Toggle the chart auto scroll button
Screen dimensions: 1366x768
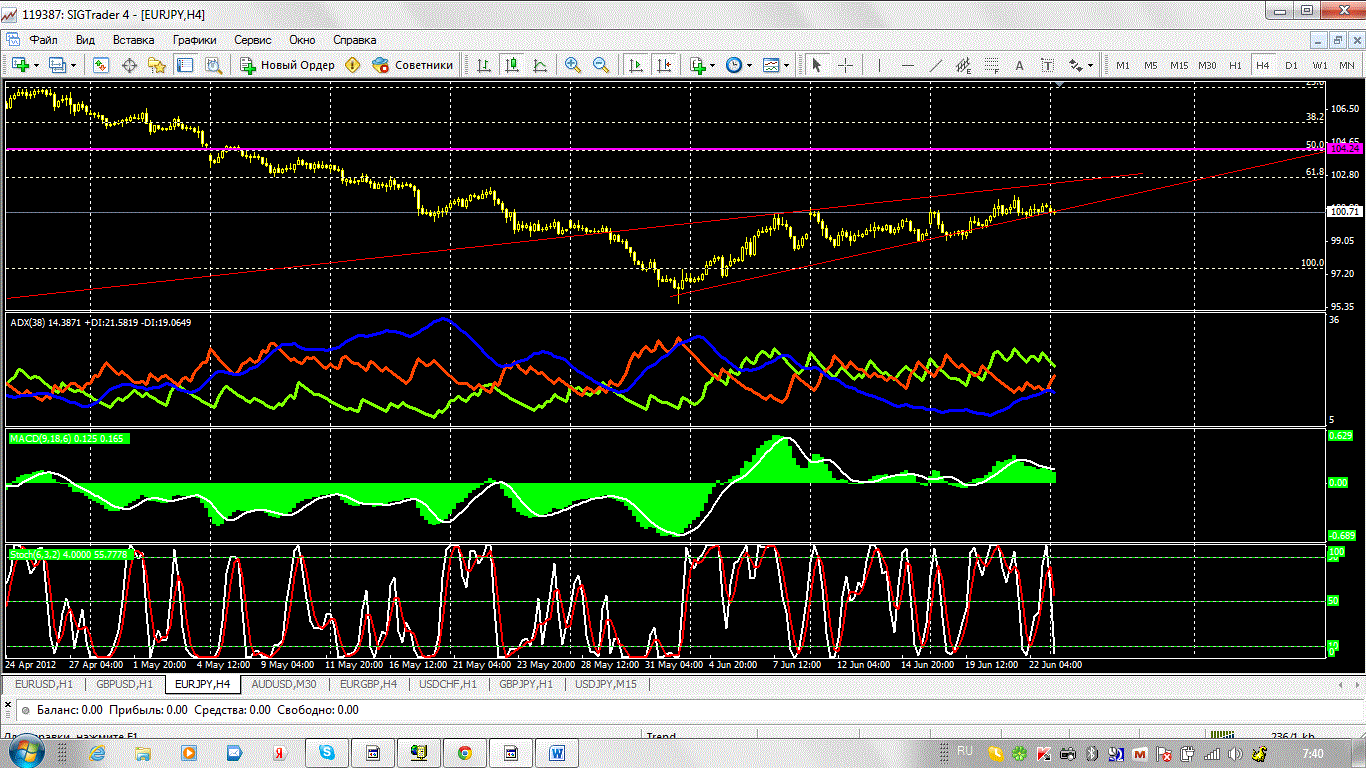635,65
